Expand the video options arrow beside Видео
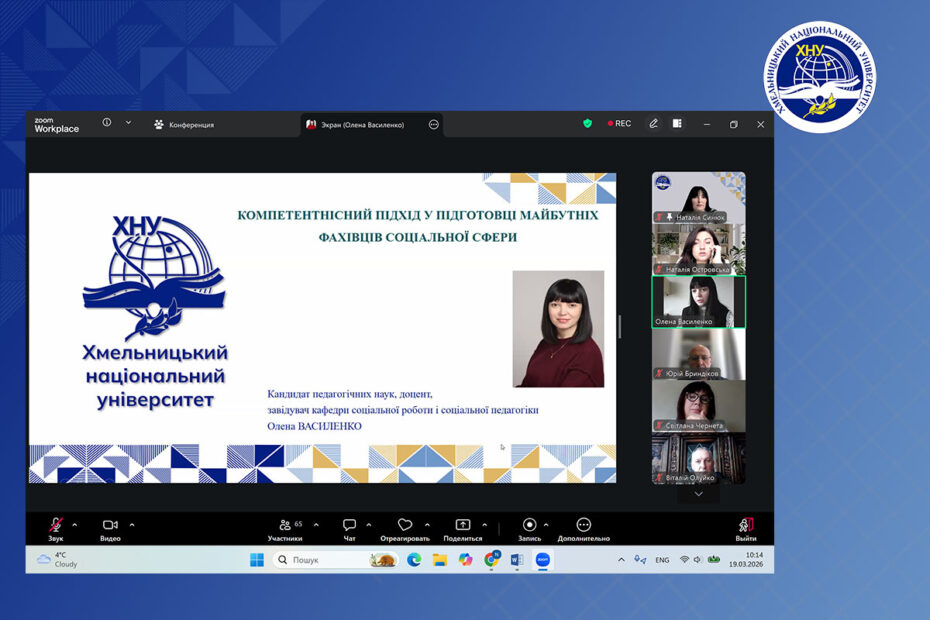This screenshot has height=620, width=930. [x=132, y=524]
